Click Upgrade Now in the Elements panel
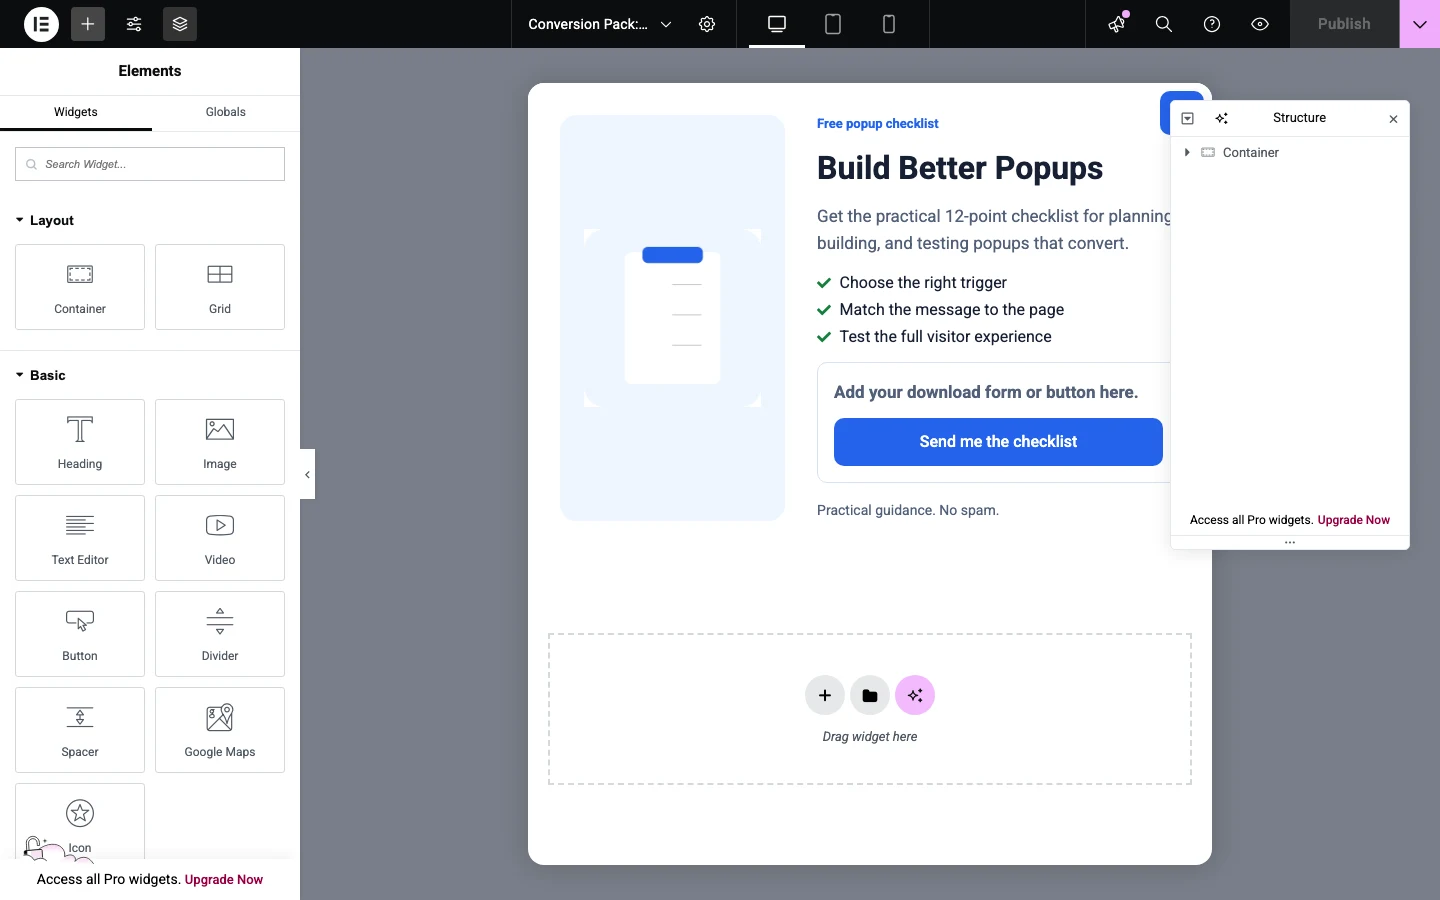This screenshot has height=900, width=1440. [224, 880]
